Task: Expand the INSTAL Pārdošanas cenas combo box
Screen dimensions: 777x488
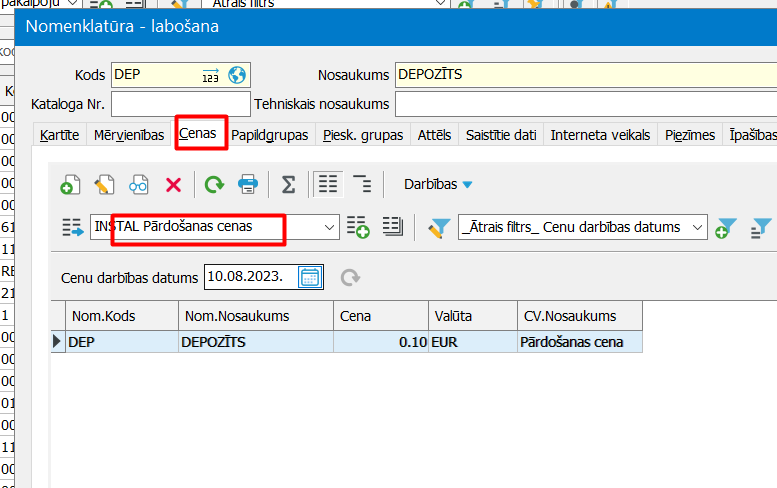Action: [329, 227]
